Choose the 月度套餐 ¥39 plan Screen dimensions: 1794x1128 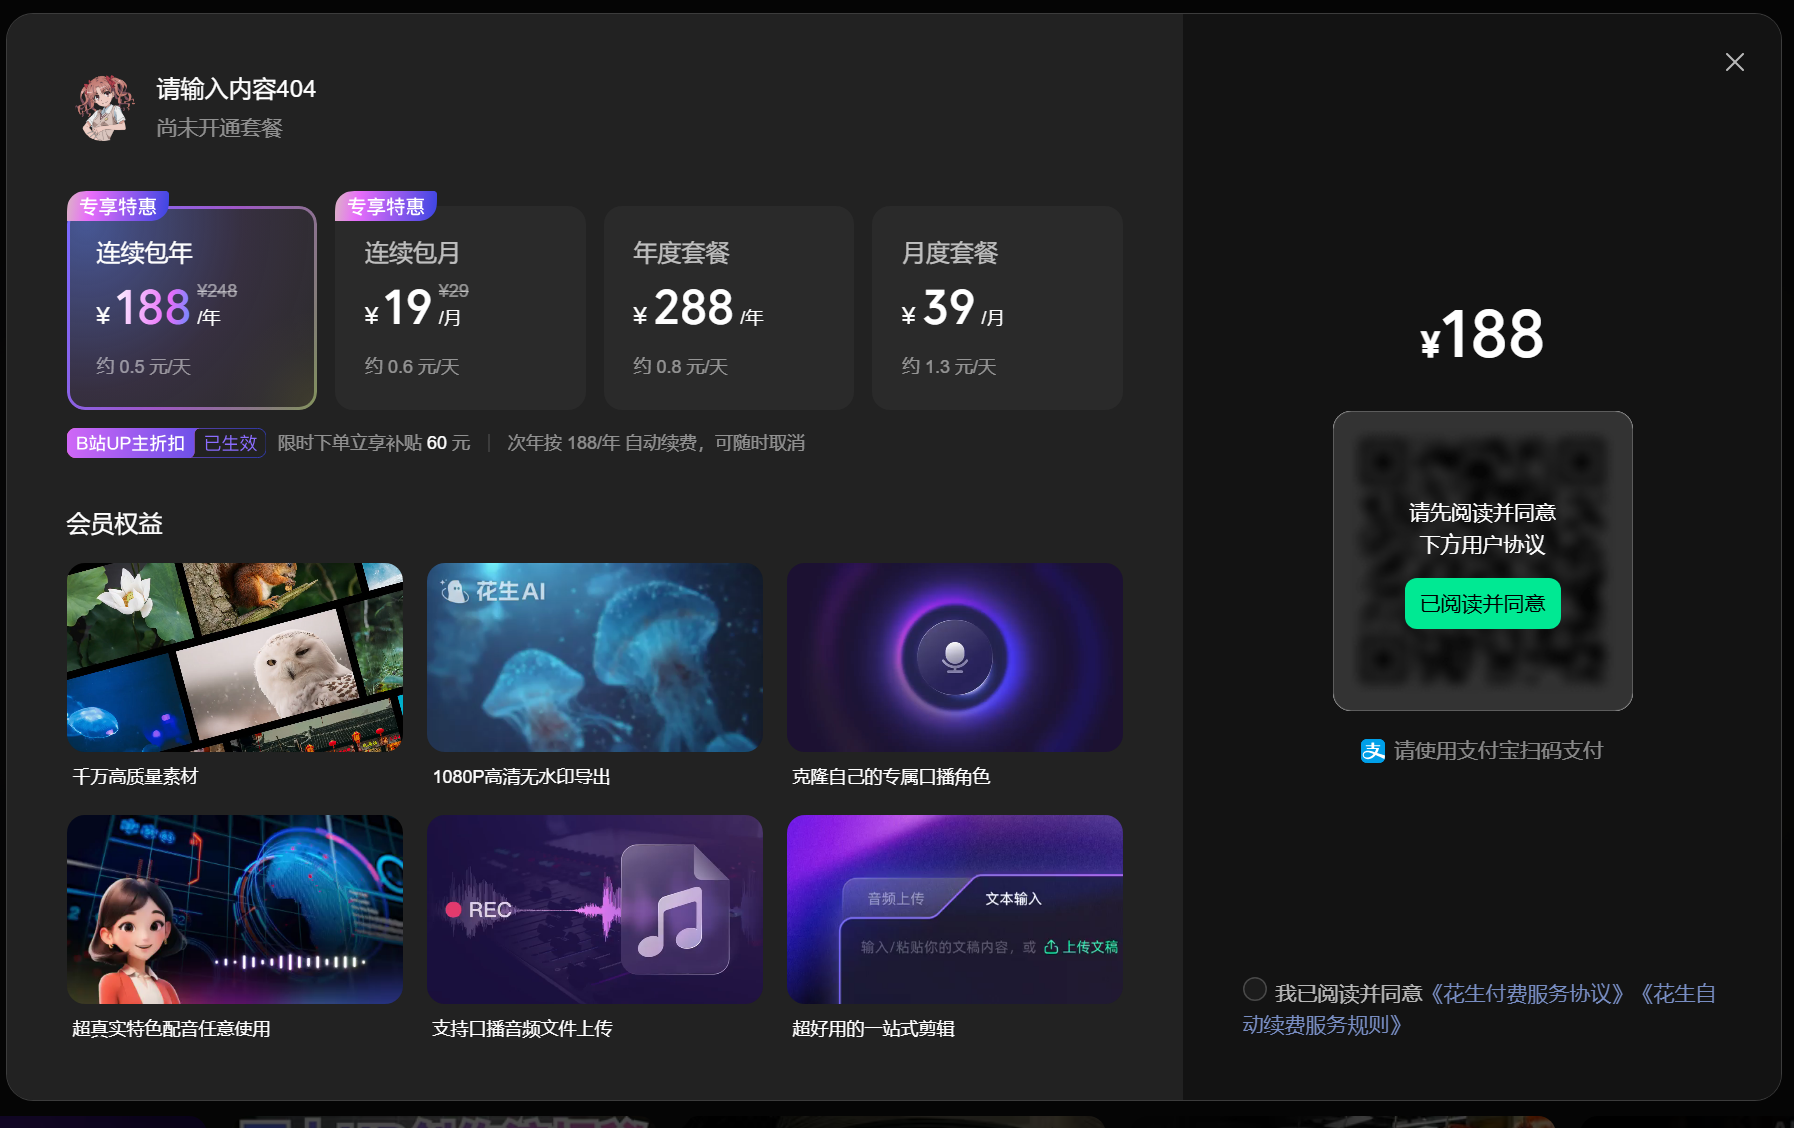(997, 308)
